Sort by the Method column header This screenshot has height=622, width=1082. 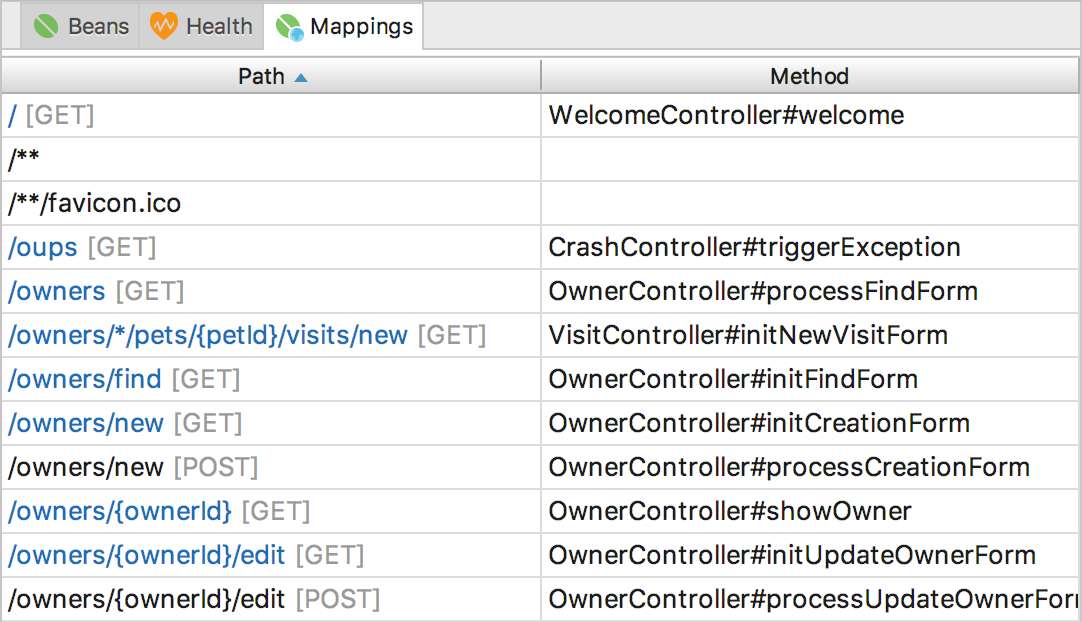pyautogui.click(x=809, y=76)
